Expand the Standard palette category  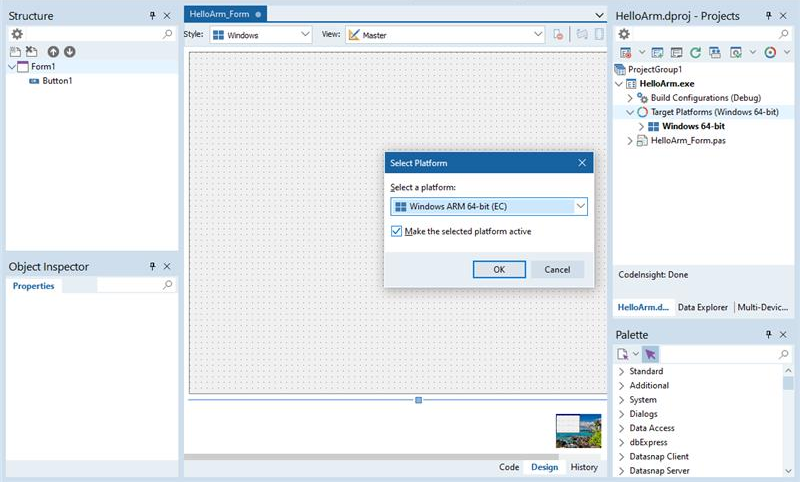pos(621,371)
